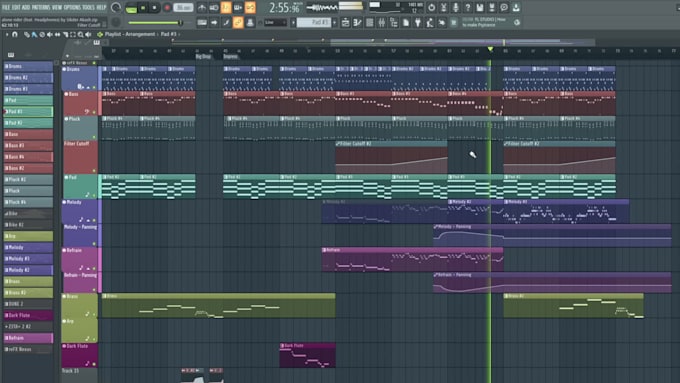Click the chat speech bubble icon

(x=504, y=8)
